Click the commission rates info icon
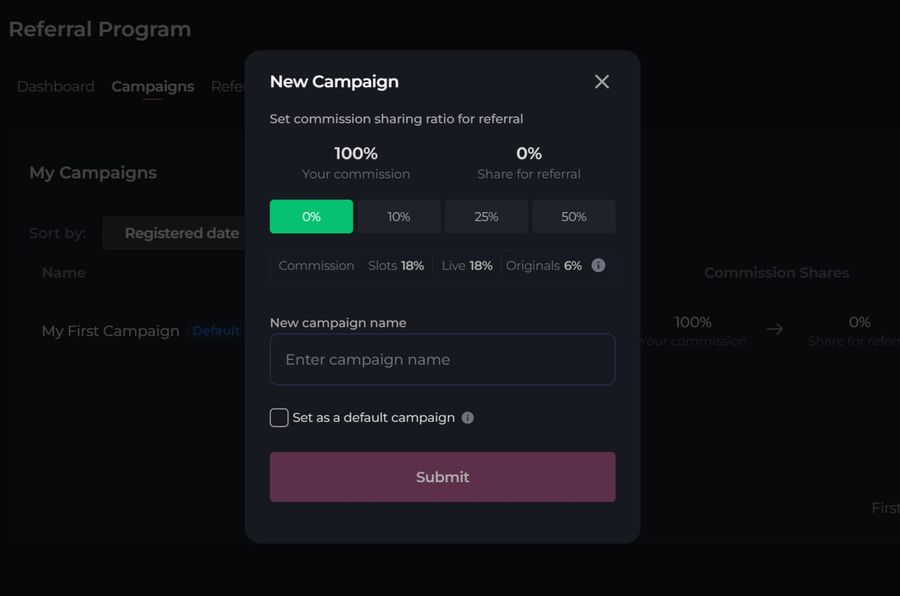The width and height of the screenshot is (900, 596). (598, 265)
